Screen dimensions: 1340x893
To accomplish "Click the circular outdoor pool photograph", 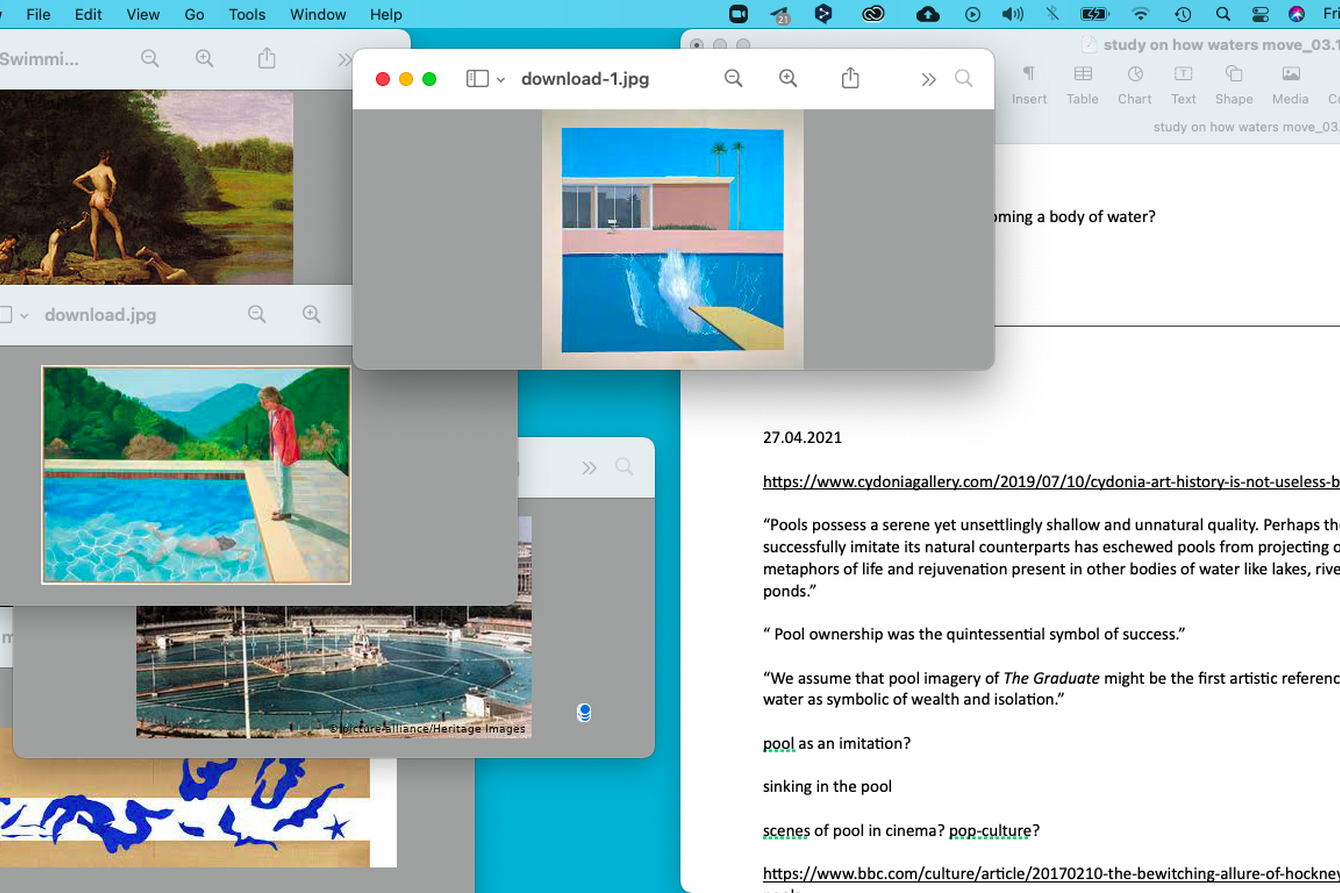I will (334, 671).
